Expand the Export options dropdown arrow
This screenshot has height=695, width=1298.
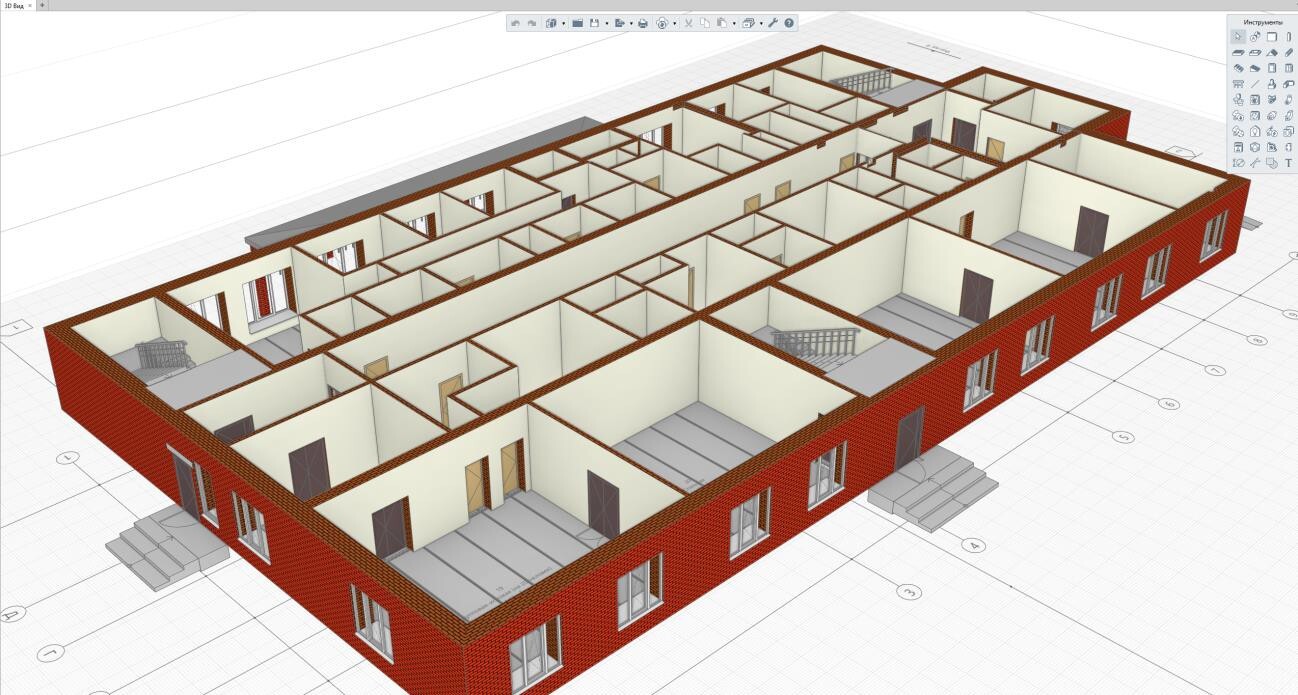(631, 23)
